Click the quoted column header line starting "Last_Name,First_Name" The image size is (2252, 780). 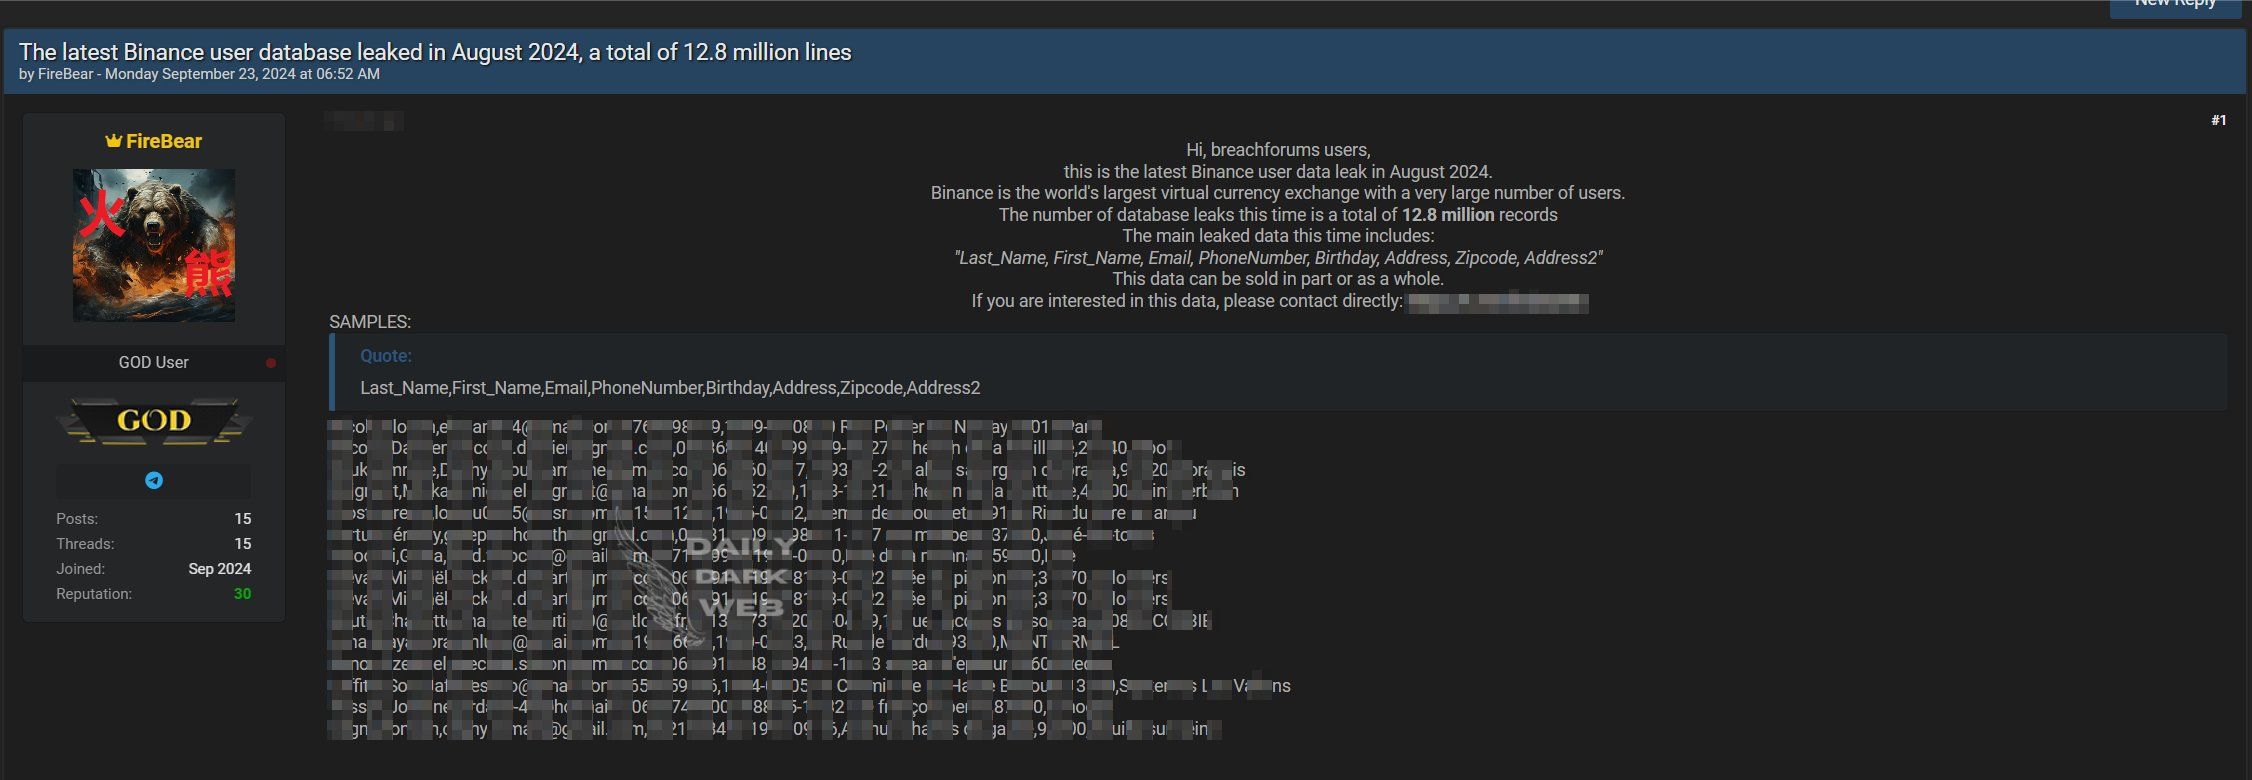pos(670,388)
